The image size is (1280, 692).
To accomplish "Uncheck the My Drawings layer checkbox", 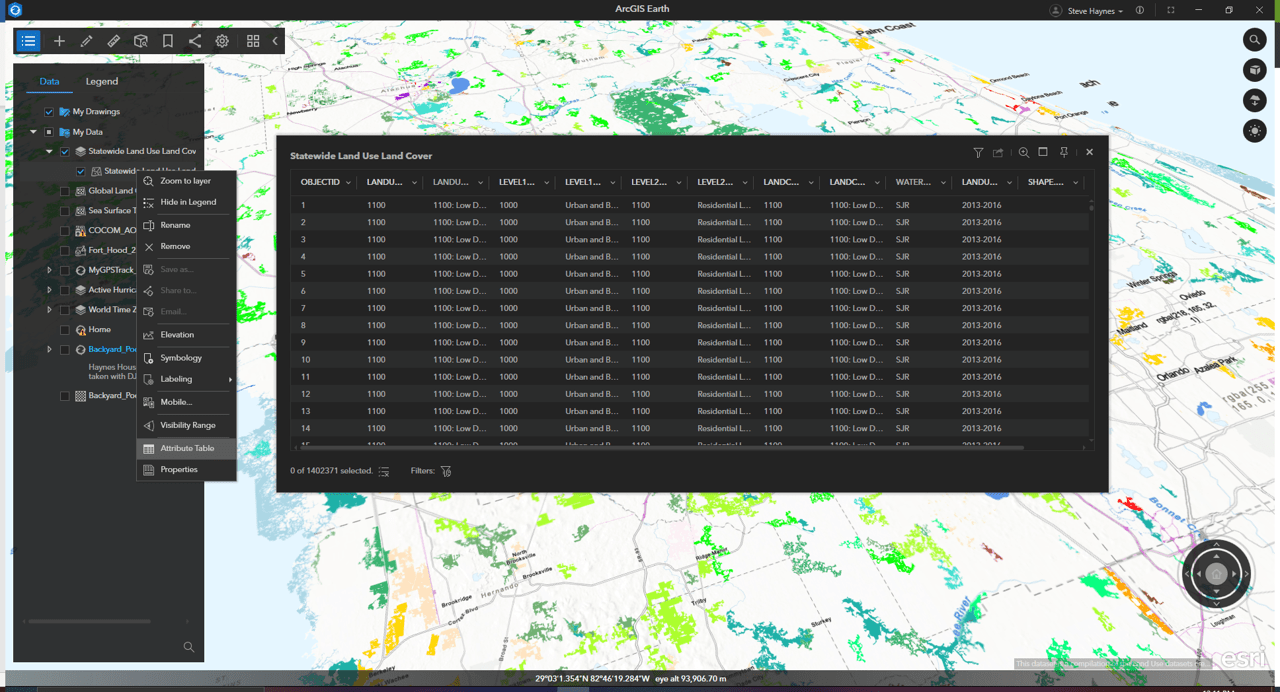I will pyautogui.click(x=49, y=112).
